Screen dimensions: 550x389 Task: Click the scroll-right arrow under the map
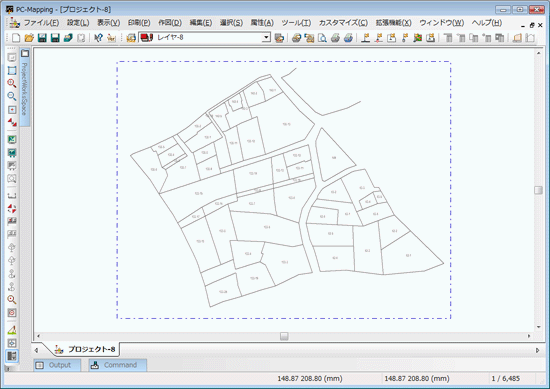tap(529, 336)
